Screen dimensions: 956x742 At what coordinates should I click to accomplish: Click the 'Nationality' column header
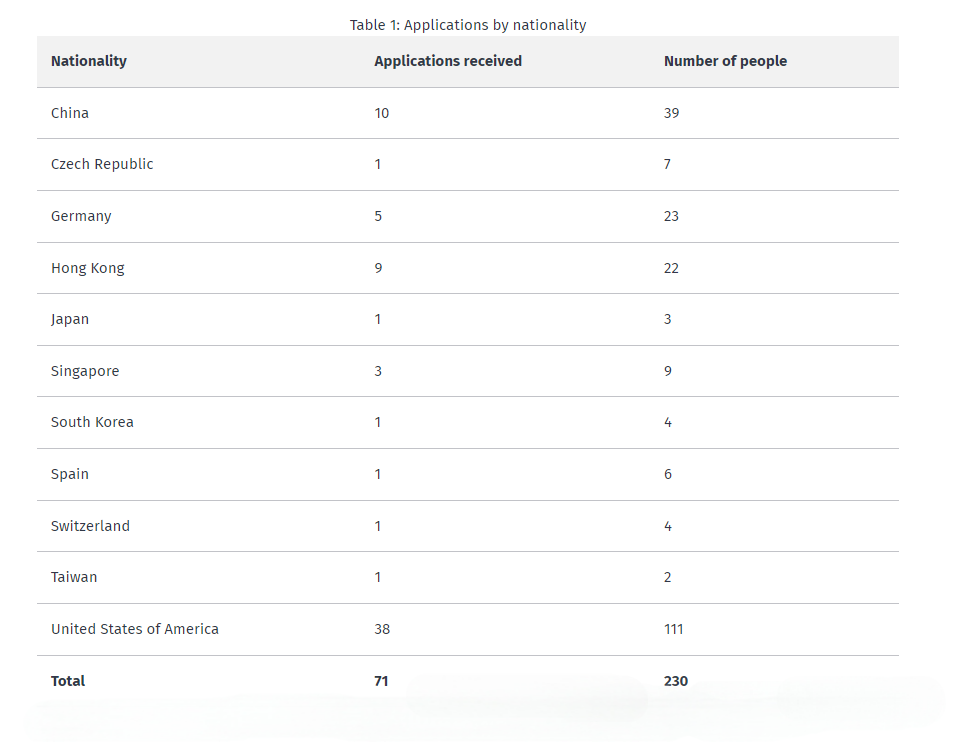coord(89,61)
